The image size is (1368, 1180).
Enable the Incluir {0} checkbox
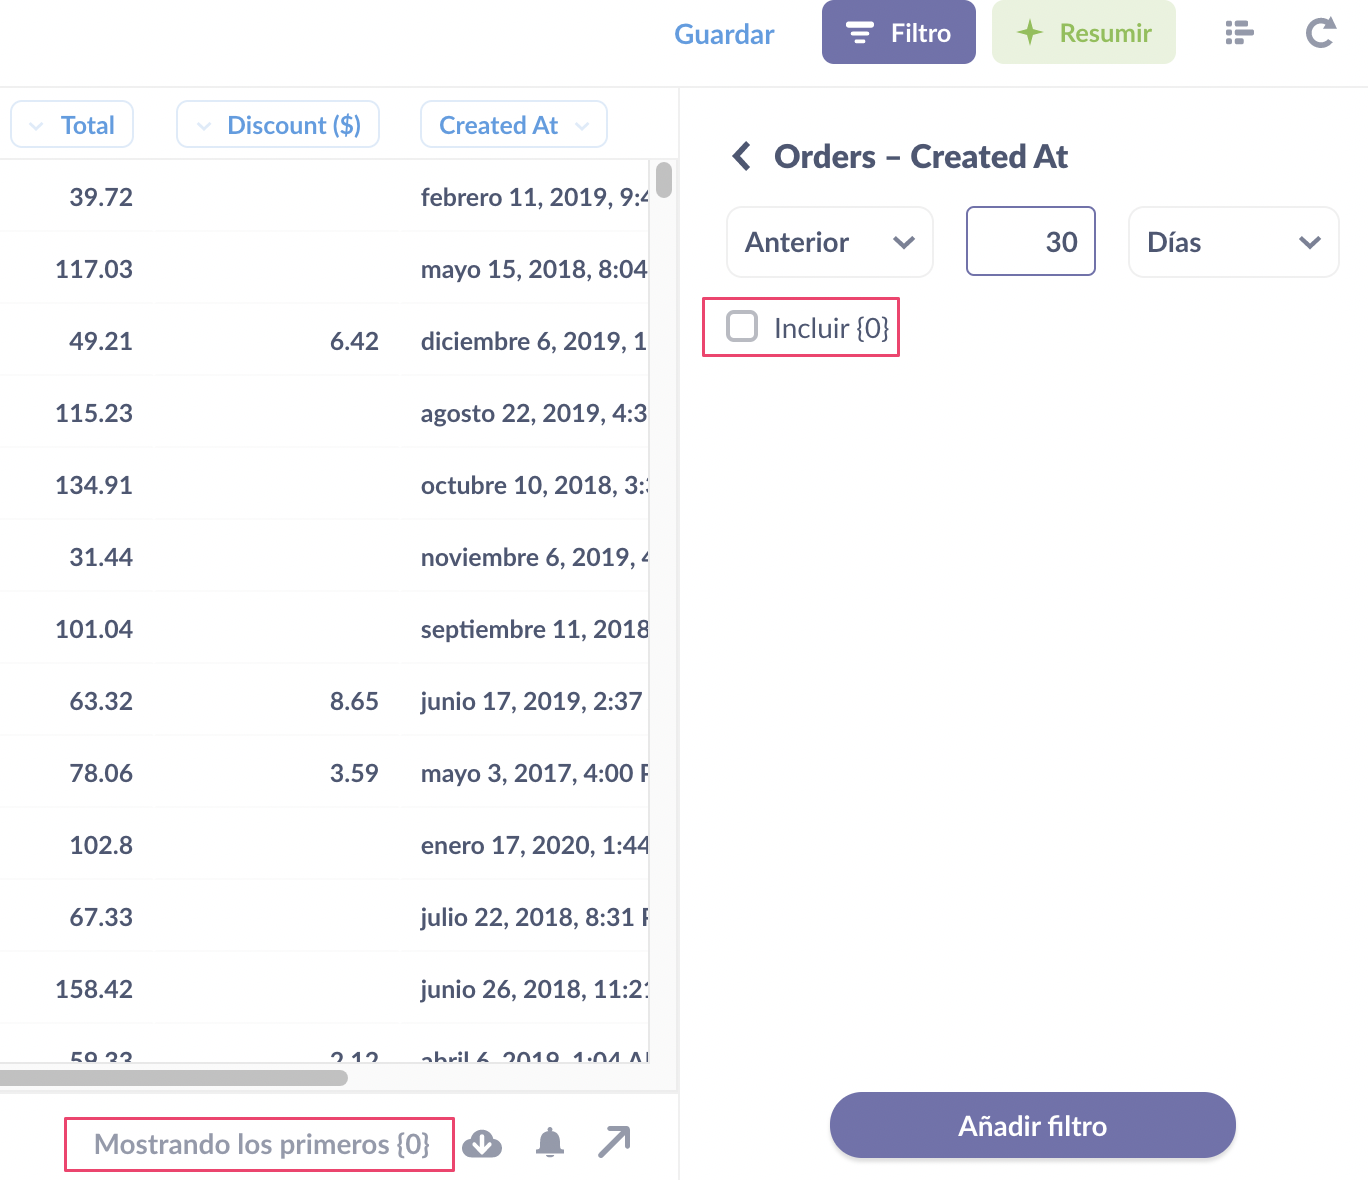point(742,326)
